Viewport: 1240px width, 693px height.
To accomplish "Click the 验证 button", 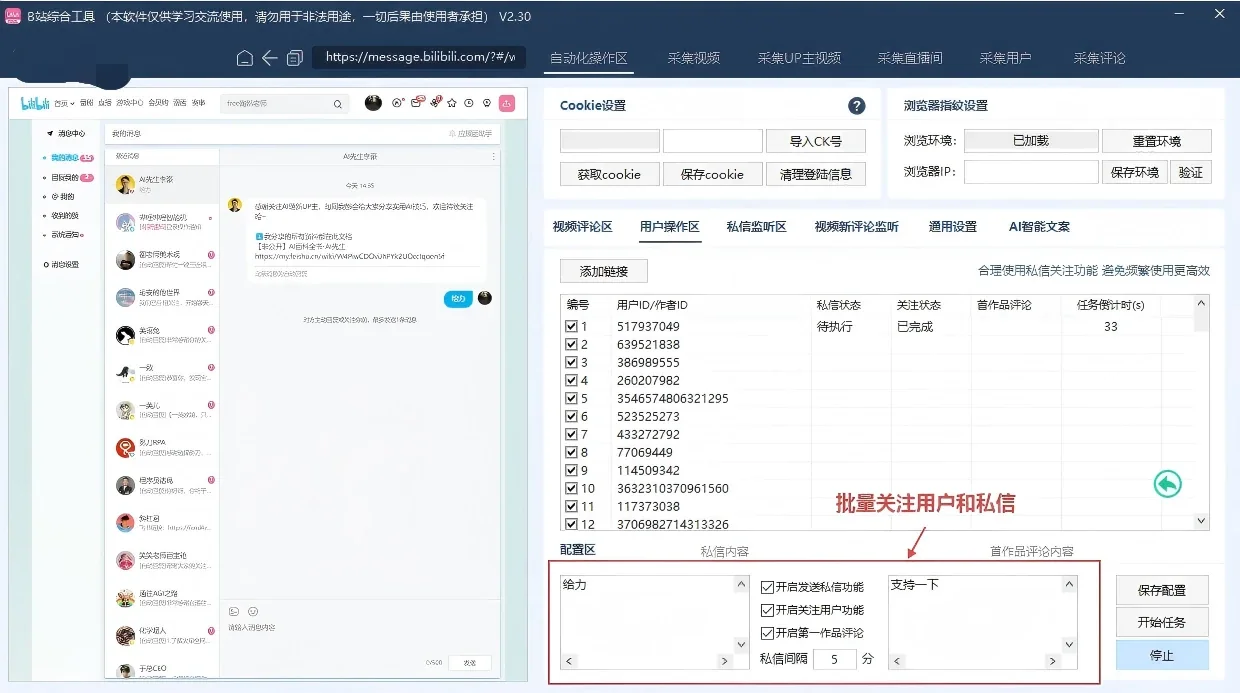I will point(1190,172).
